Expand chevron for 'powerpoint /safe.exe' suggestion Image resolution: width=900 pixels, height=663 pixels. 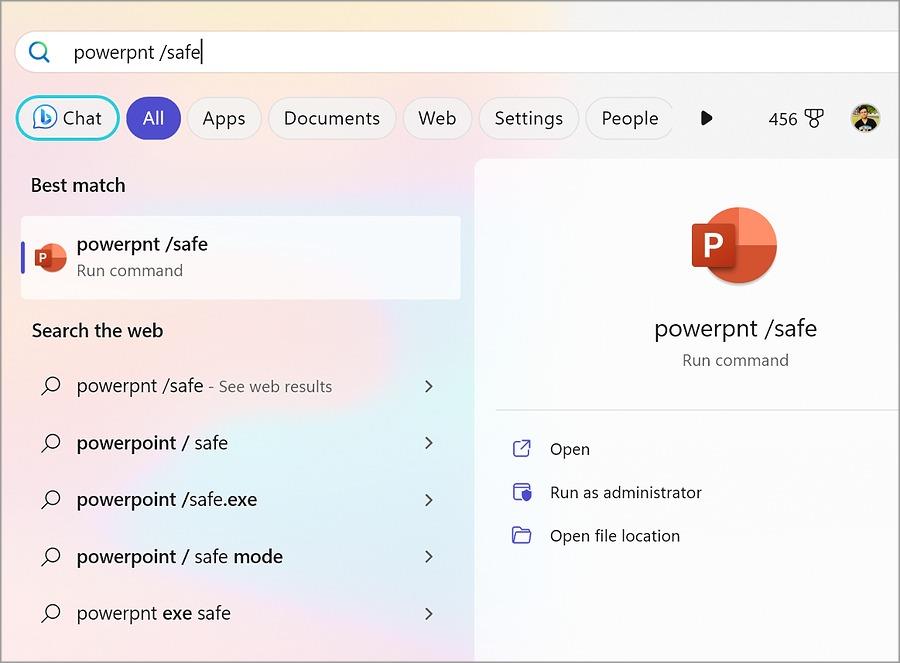click(429, 500)
